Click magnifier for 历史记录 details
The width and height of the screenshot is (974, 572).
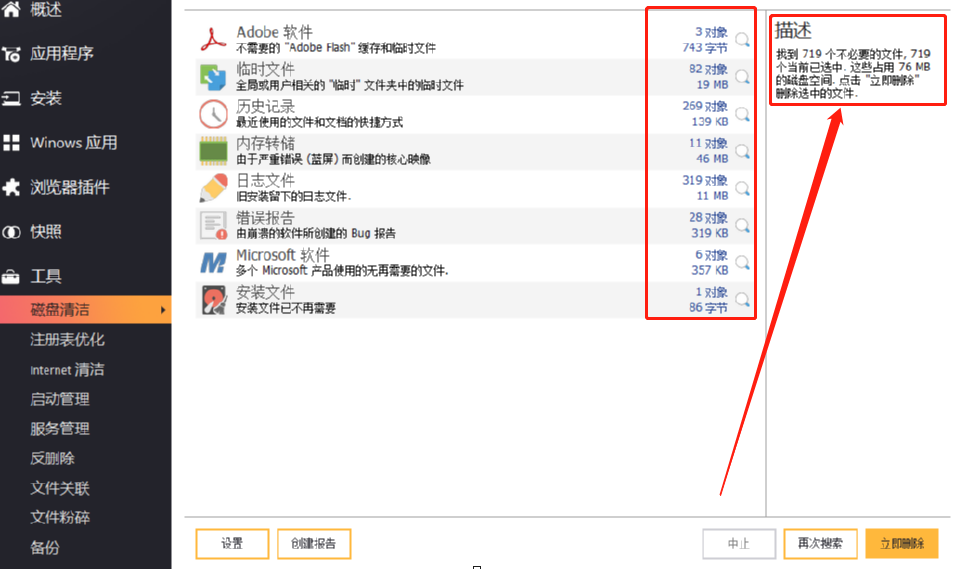[742, 115]
